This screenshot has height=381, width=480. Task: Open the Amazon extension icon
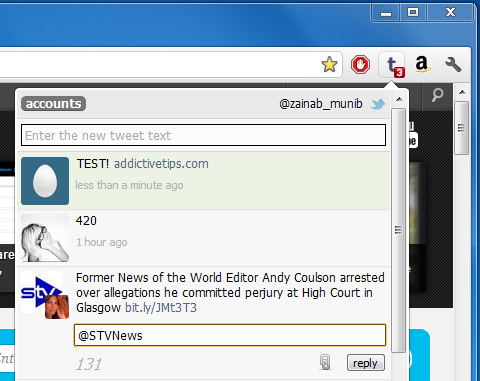tap(422, 64)
